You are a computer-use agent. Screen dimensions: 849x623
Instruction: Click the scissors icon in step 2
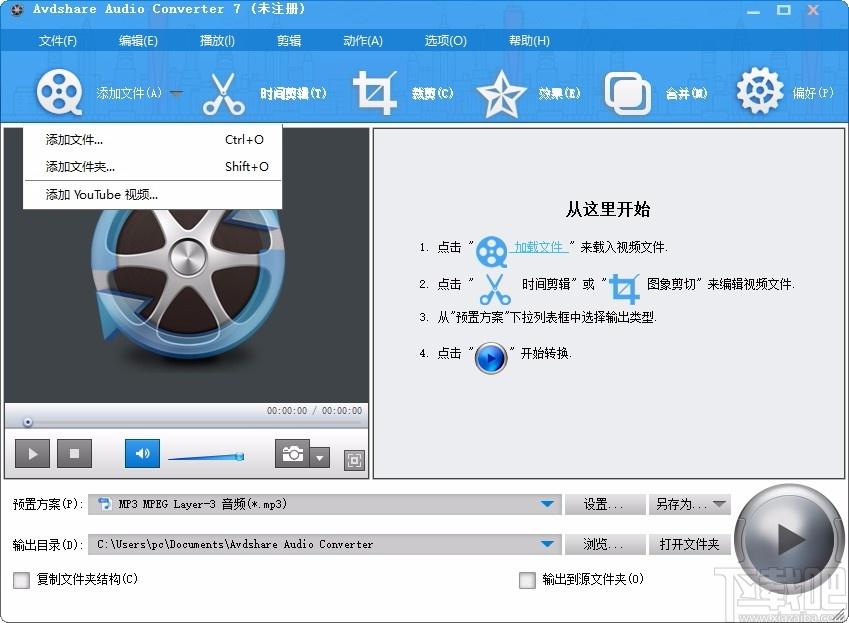[x=495, y=289]
